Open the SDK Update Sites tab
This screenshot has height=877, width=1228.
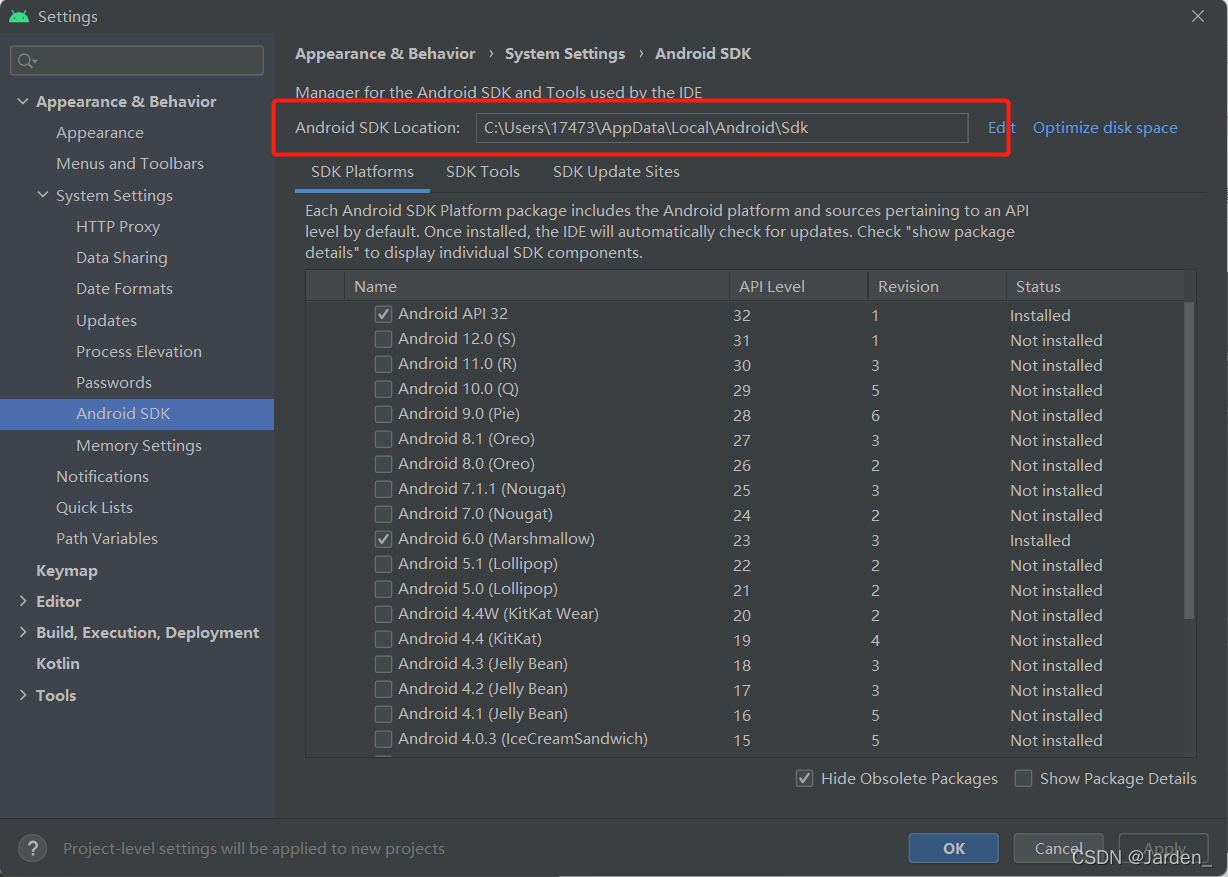[616, 172]
